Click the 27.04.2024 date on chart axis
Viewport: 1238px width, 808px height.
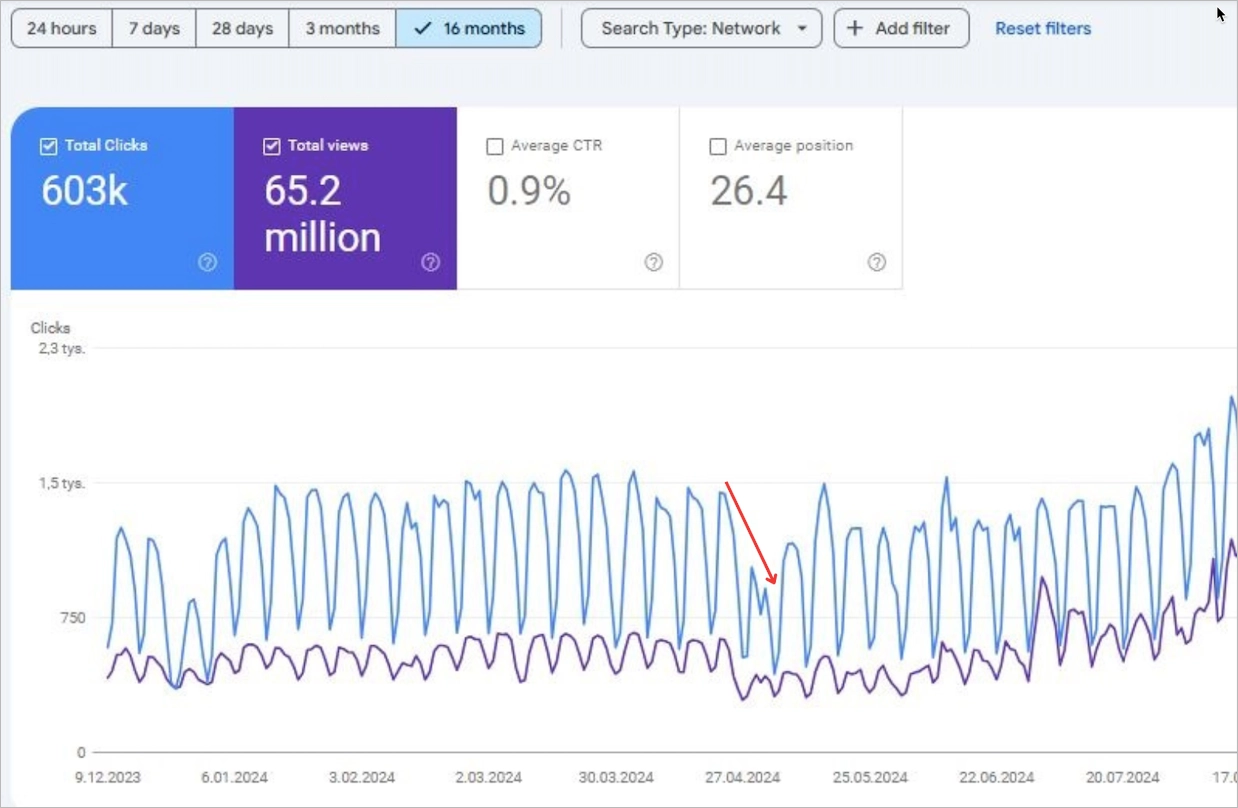(x=742, y=777)
